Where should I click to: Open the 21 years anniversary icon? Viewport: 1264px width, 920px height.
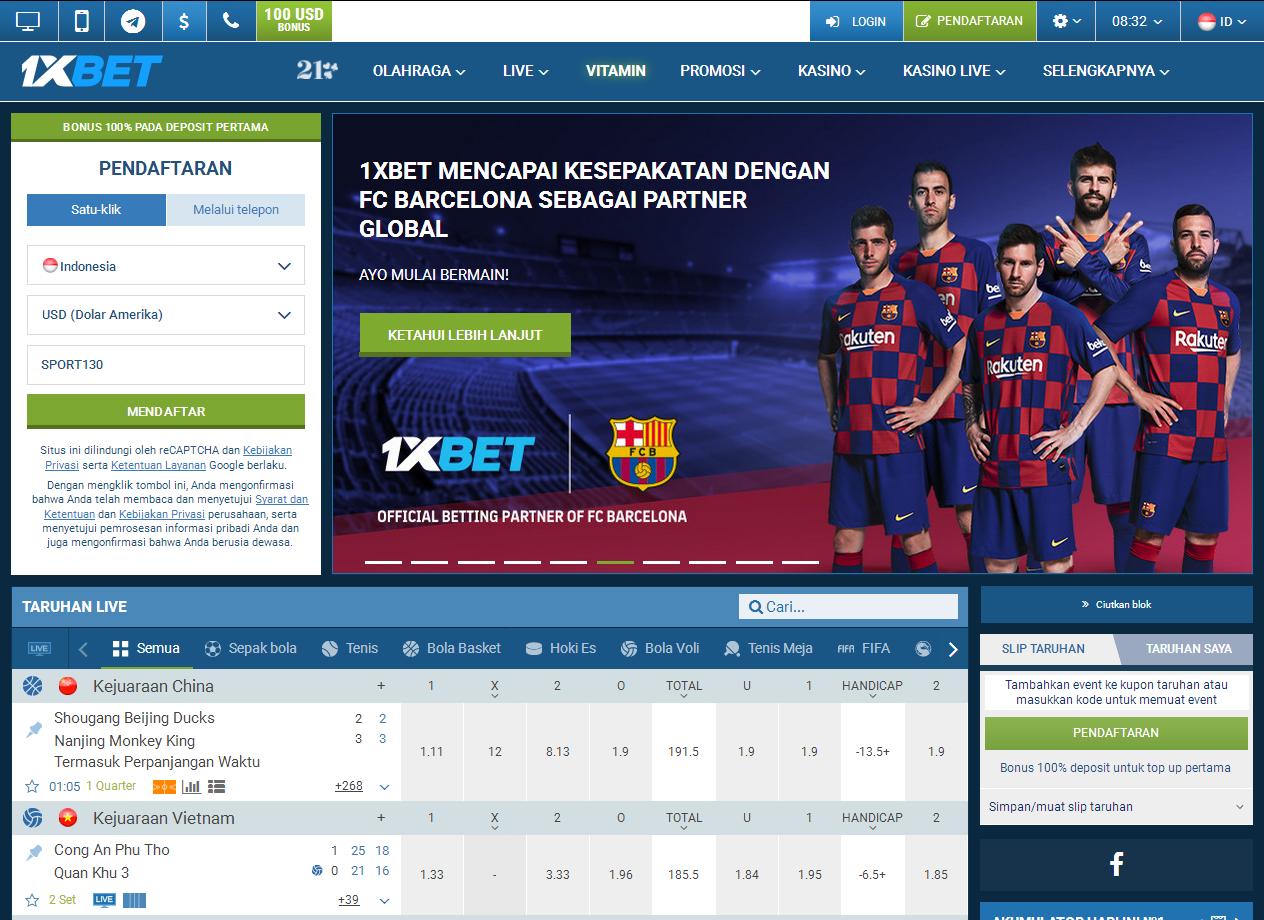click(316, 70)
